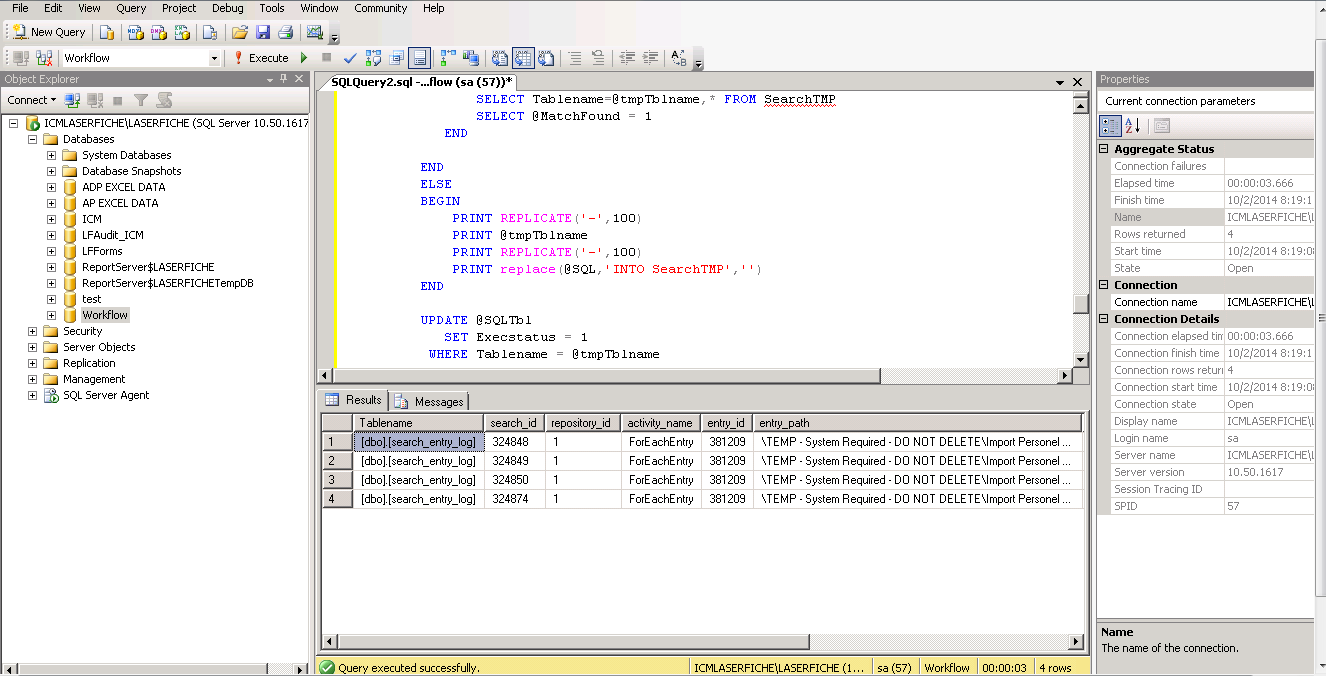1326x676 pixels.
Task: Click the Object Explorer Stop icon
Action: pyautogui.click(x=118, y=100)
